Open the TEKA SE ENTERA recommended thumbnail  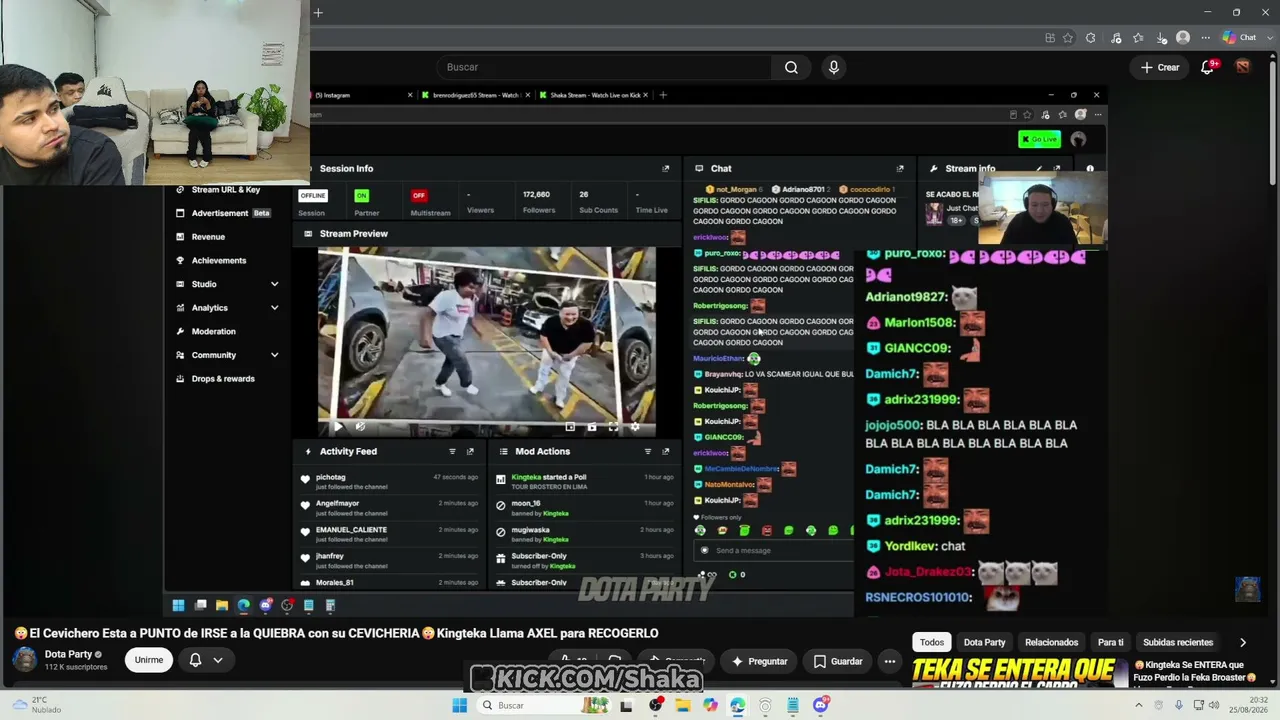[1018, 672]
